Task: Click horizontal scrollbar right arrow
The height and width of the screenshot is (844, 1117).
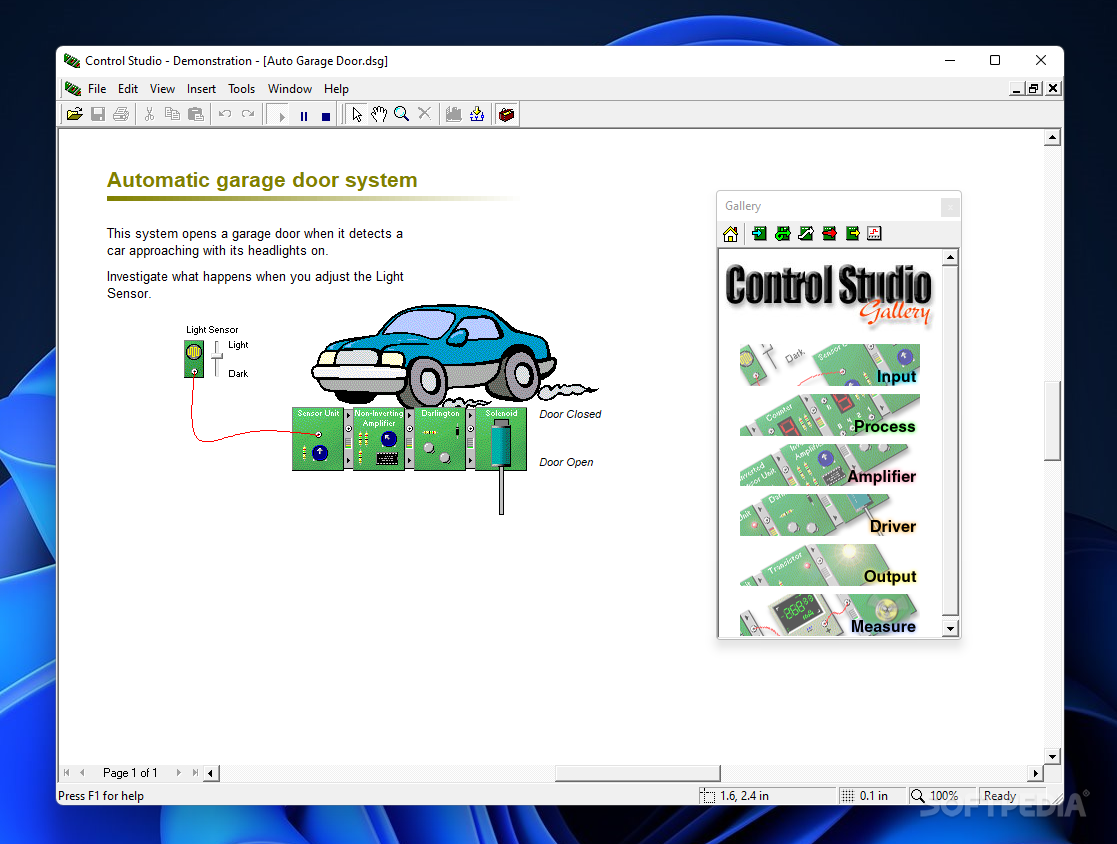Action: coord(1036,773)
